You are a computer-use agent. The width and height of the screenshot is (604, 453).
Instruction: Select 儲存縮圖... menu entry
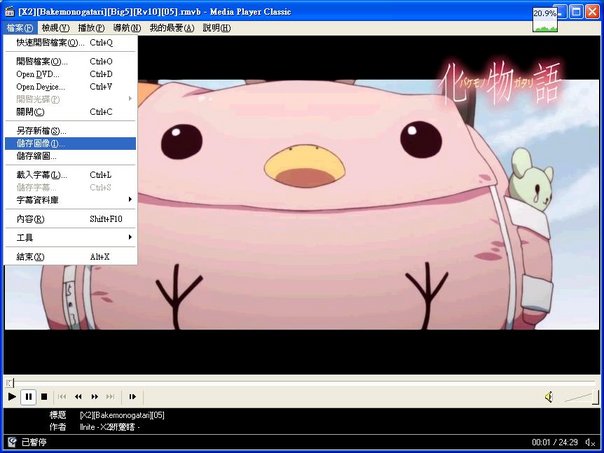[70, 156]
